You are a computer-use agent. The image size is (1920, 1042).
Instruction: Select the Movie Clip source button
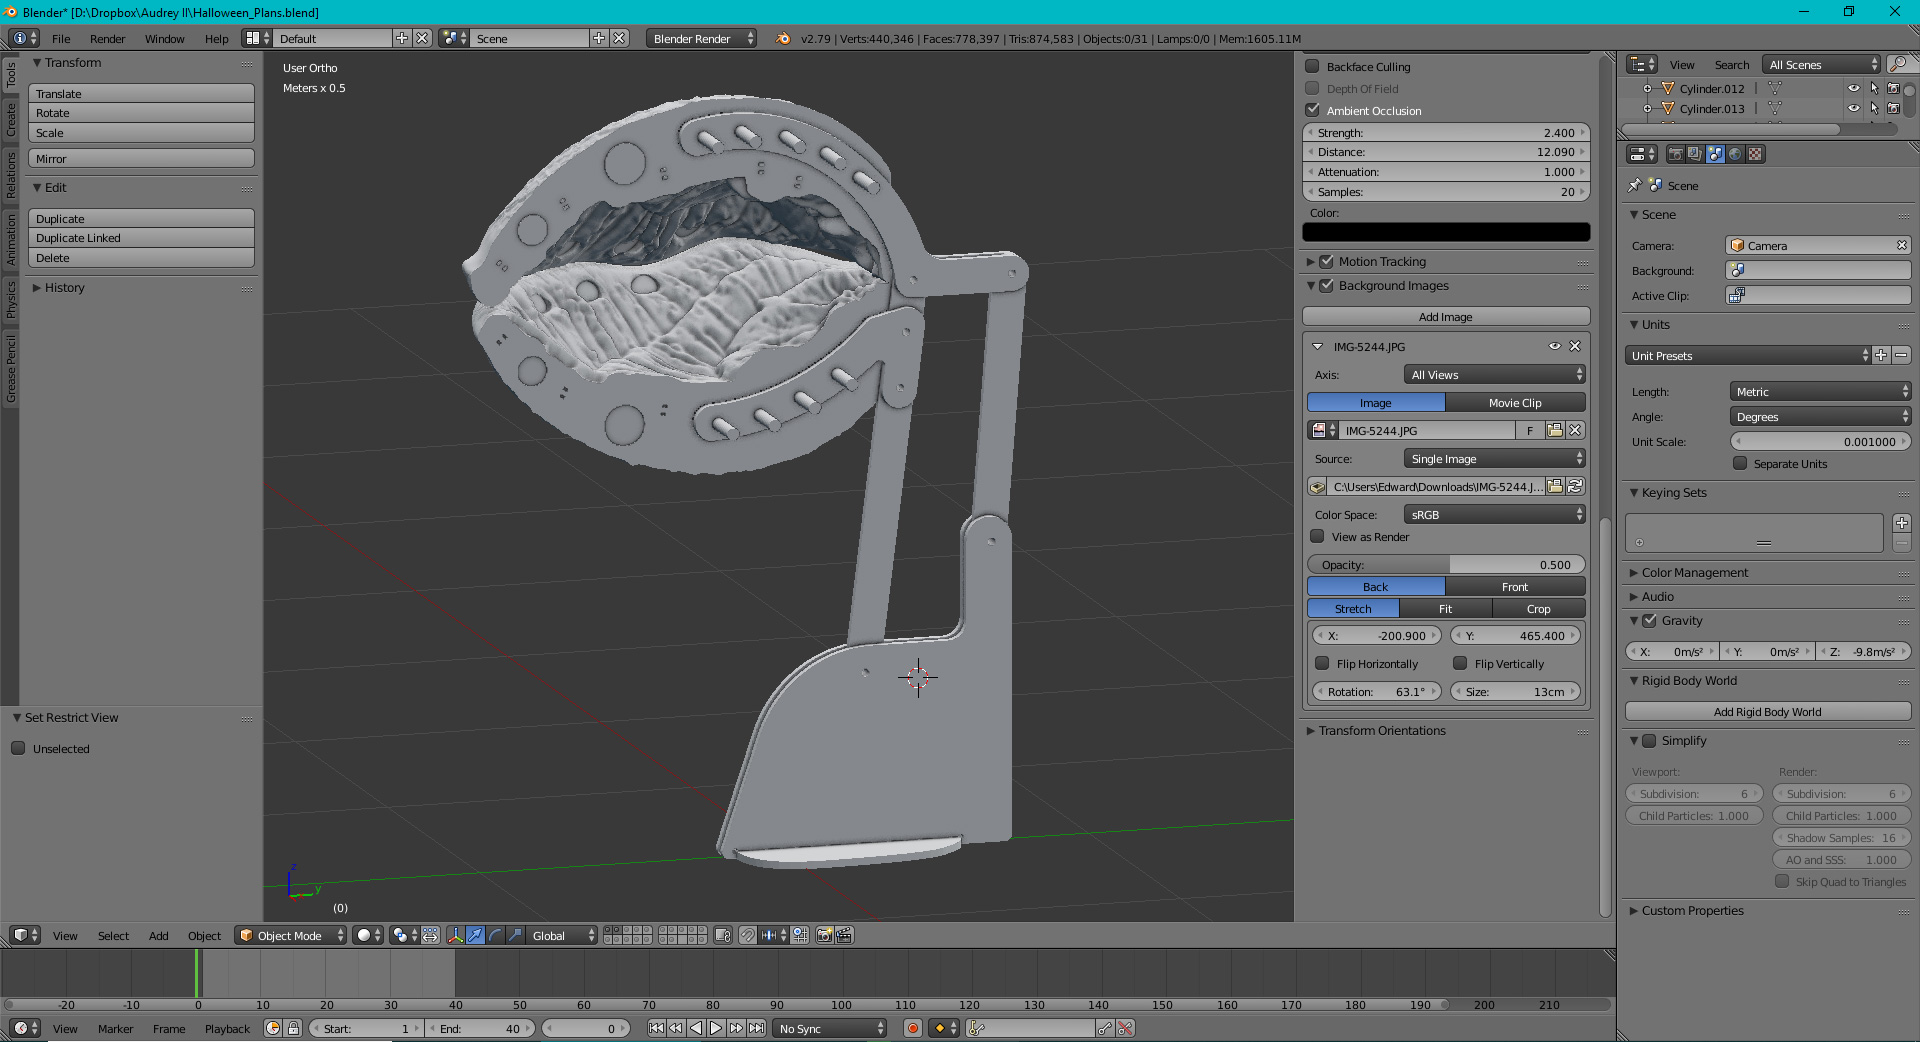pos(1515,403)
